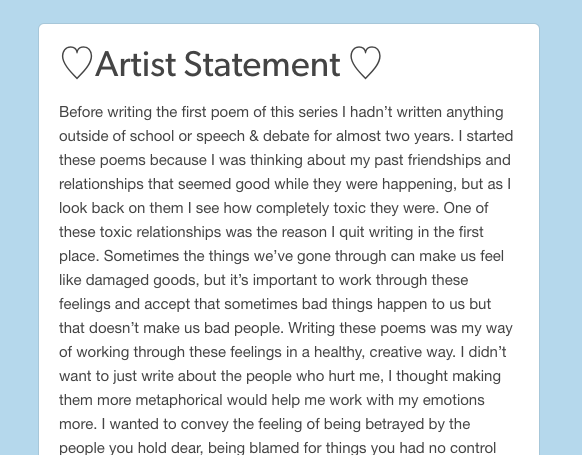Click the light blue page background above card
This screenshot has height=455, width=582.
291,11
